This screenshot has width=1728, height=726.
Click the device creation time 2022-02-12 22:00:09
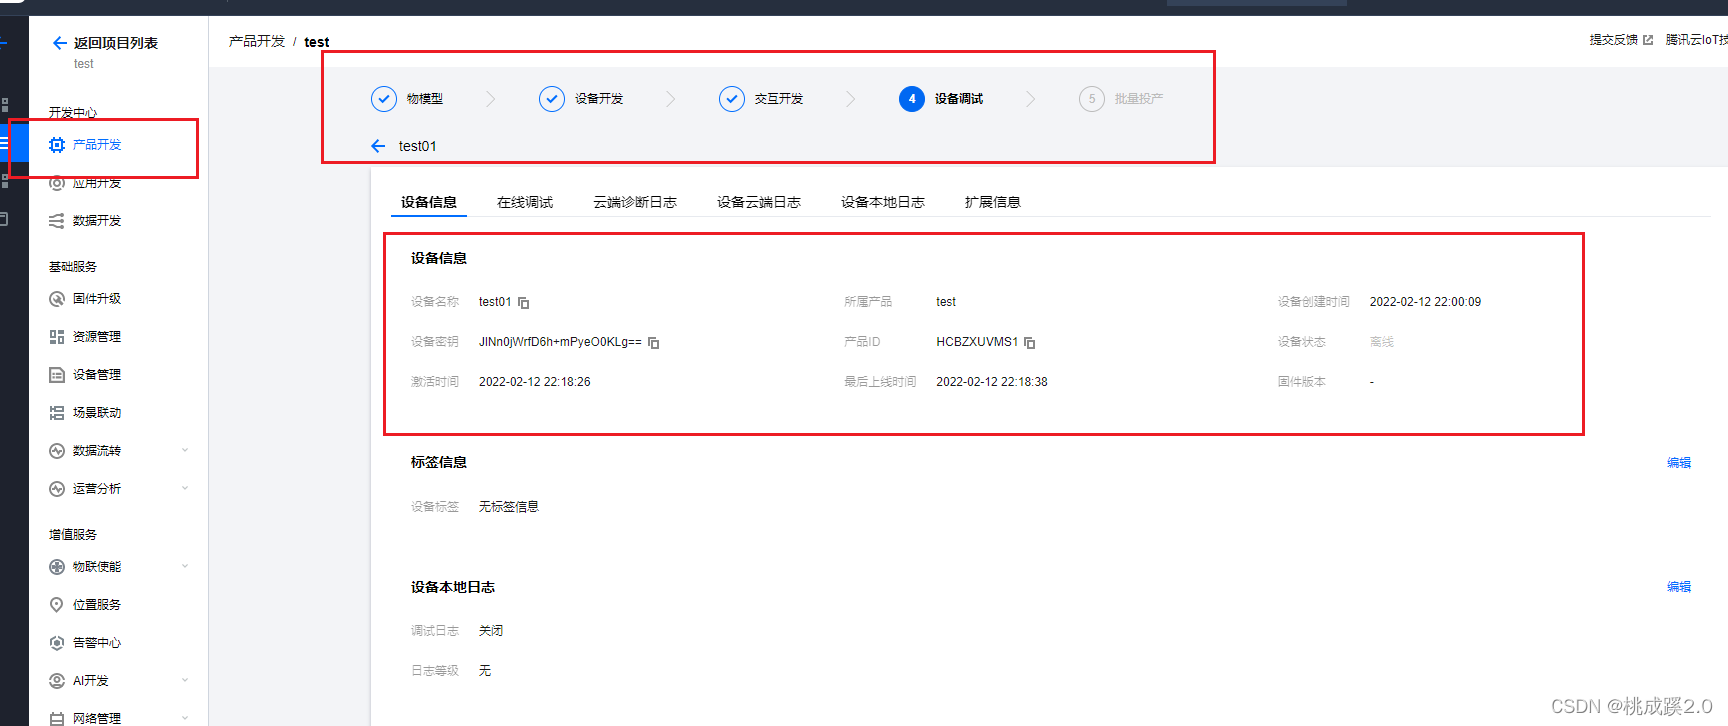pos(1425,302)
